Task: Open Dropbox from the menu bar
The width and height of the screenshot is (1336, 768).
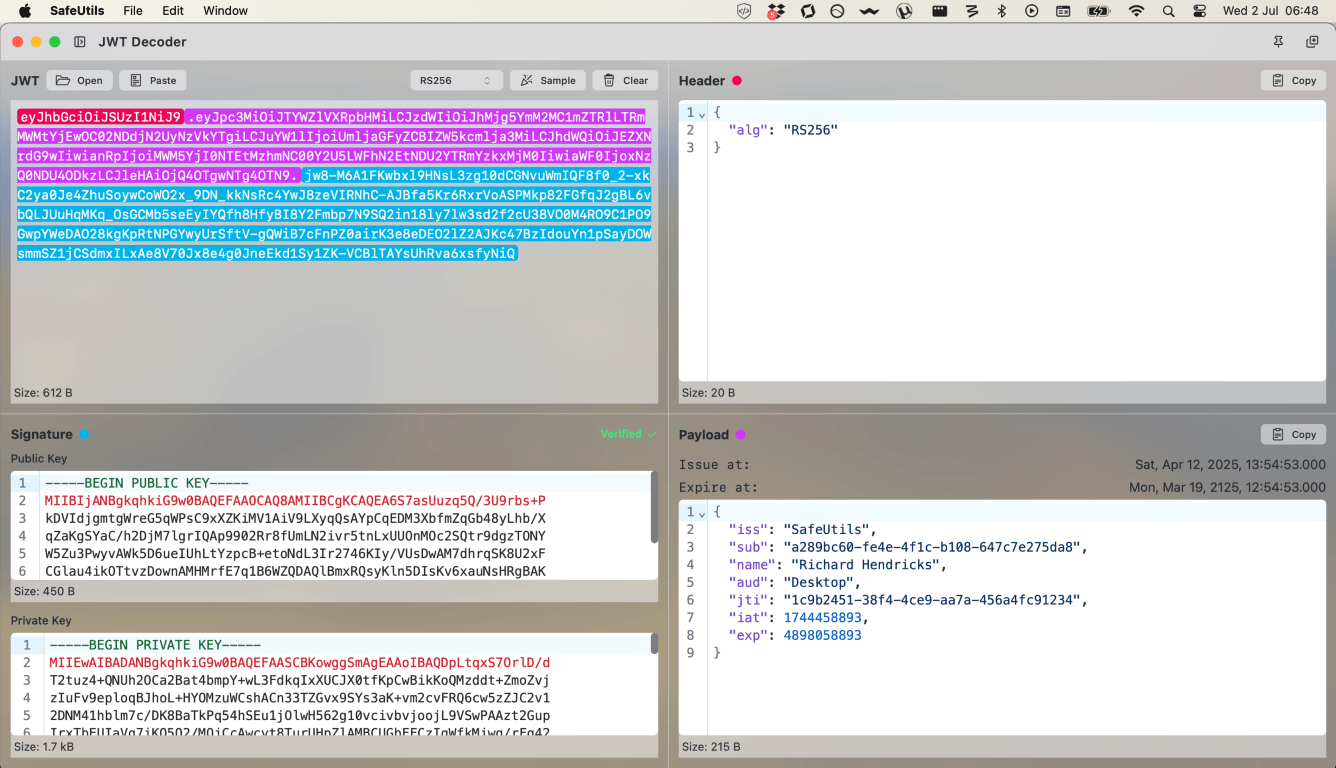Action: pos(774,11)
